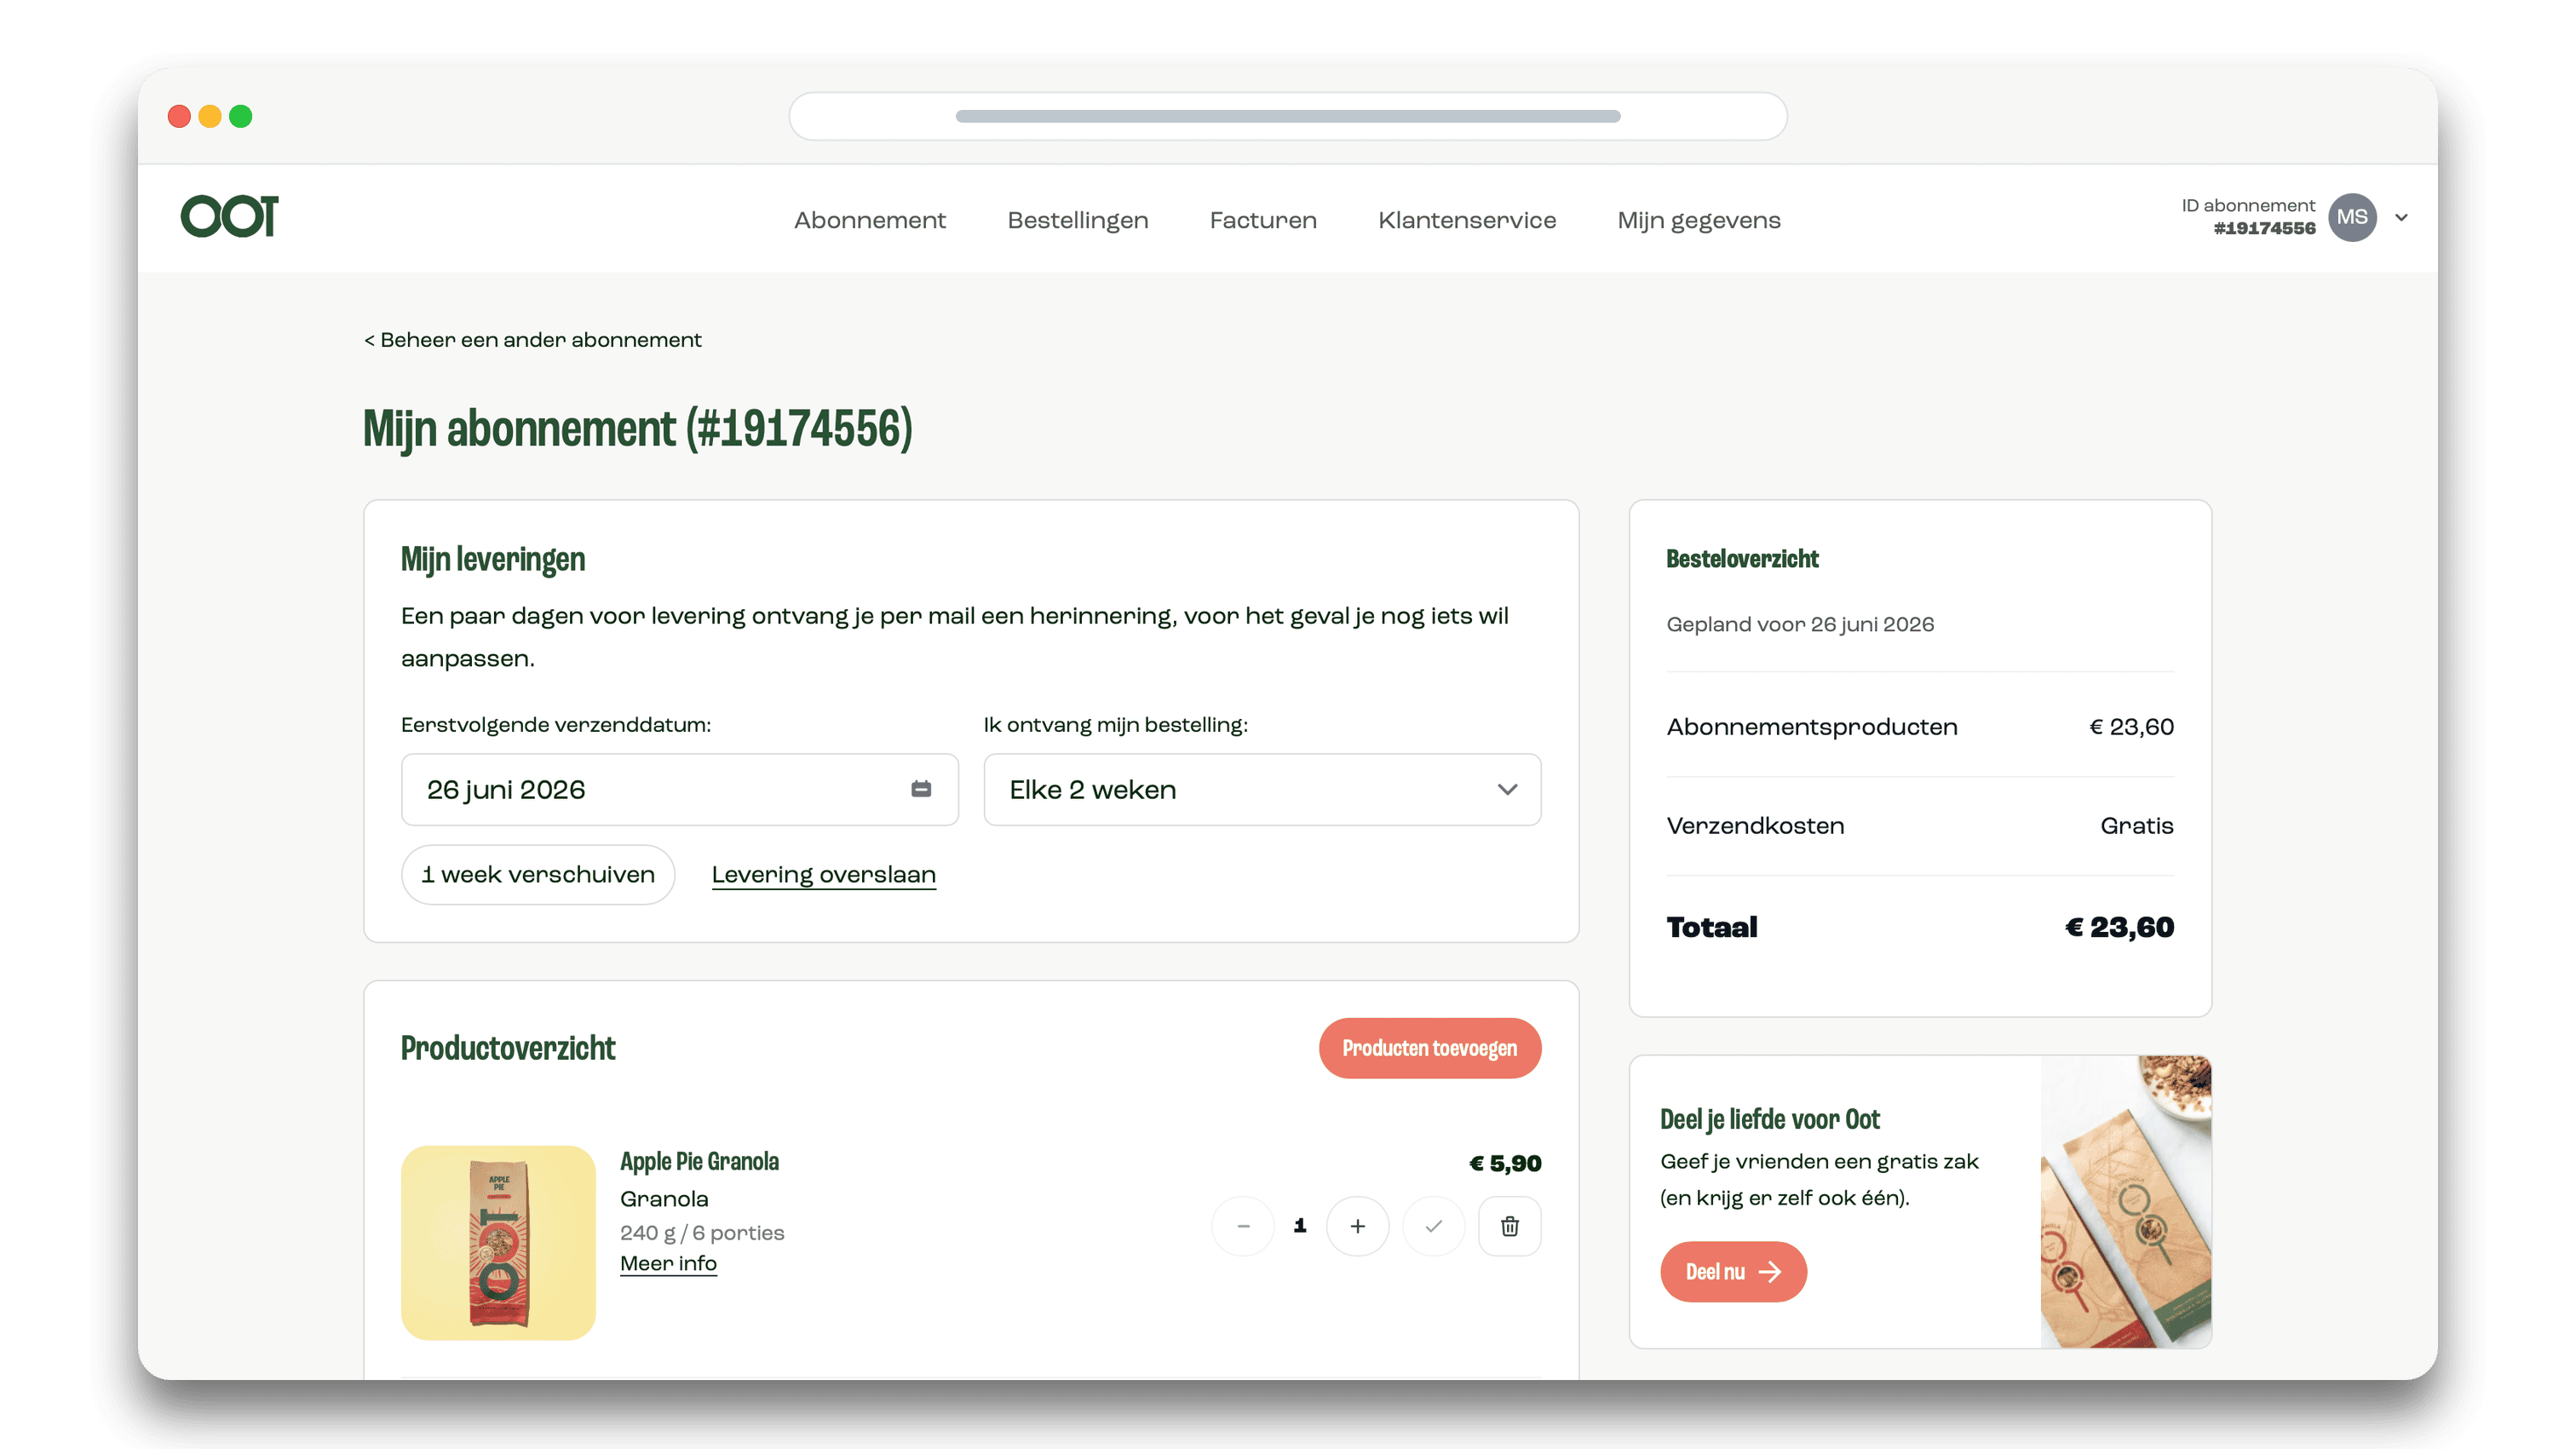The height and width of the screenshot is (1449, 2576).
Task: Click the Gepland voor 26 juni 2026 text
Action: tap(1800, 624)
